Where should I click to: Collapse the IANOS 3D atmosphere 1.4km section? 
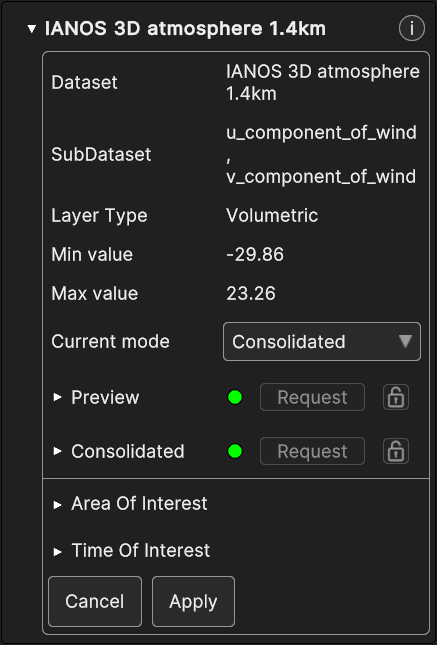[x=31, y=29]
